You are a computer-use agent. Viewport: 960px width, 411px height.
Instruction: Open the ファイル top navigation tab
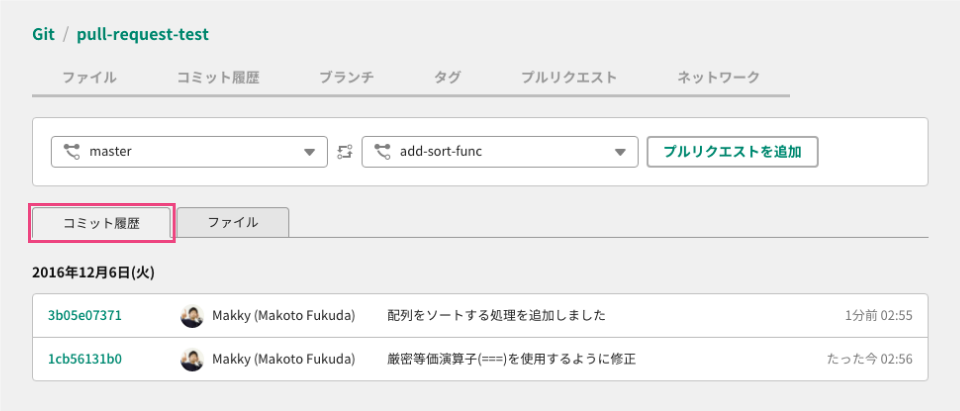coord(89,78)
